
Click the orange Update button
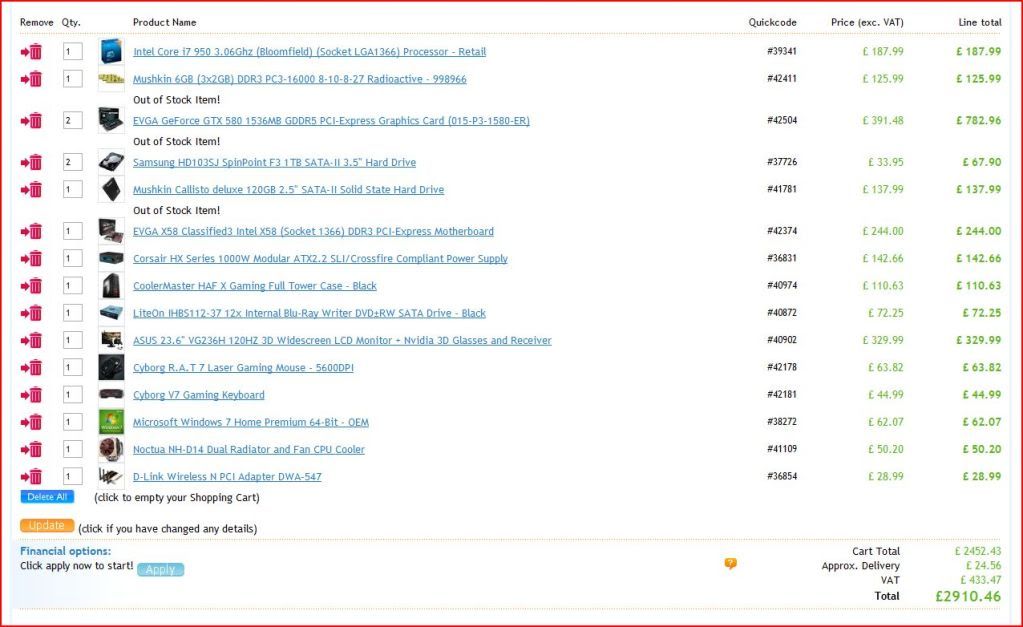(47, 526)
